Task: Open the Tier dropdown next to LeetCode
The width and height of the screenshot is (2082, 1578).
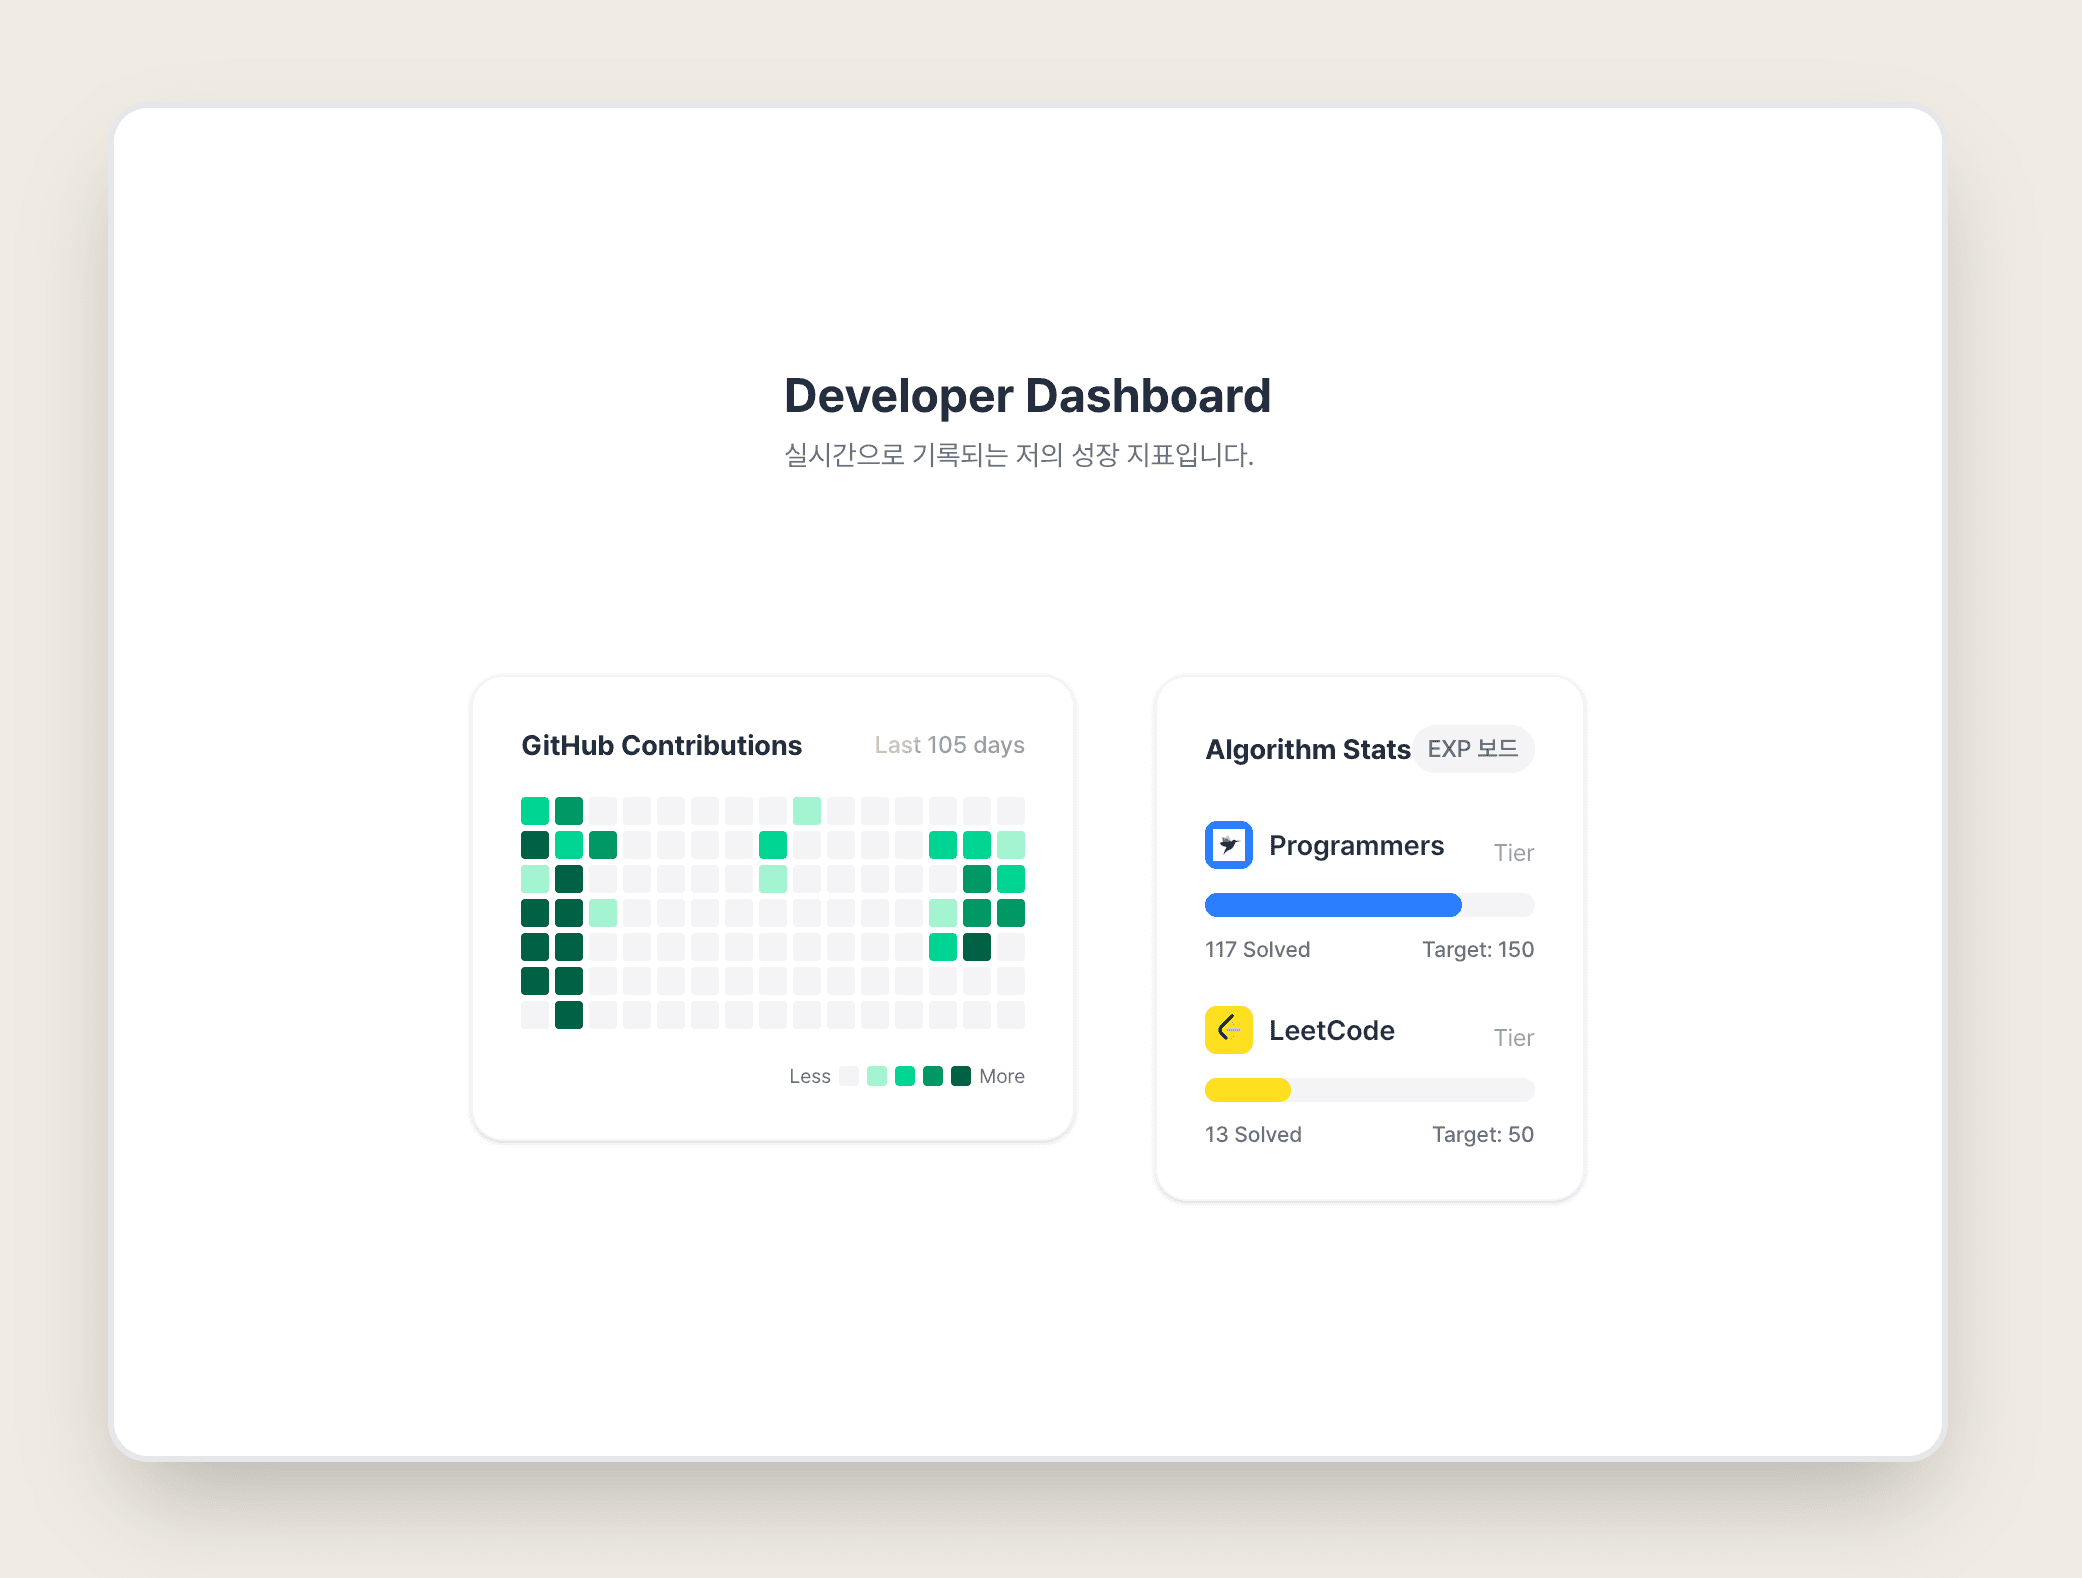Action: pyautogui.click(x=1513, y=1037)
